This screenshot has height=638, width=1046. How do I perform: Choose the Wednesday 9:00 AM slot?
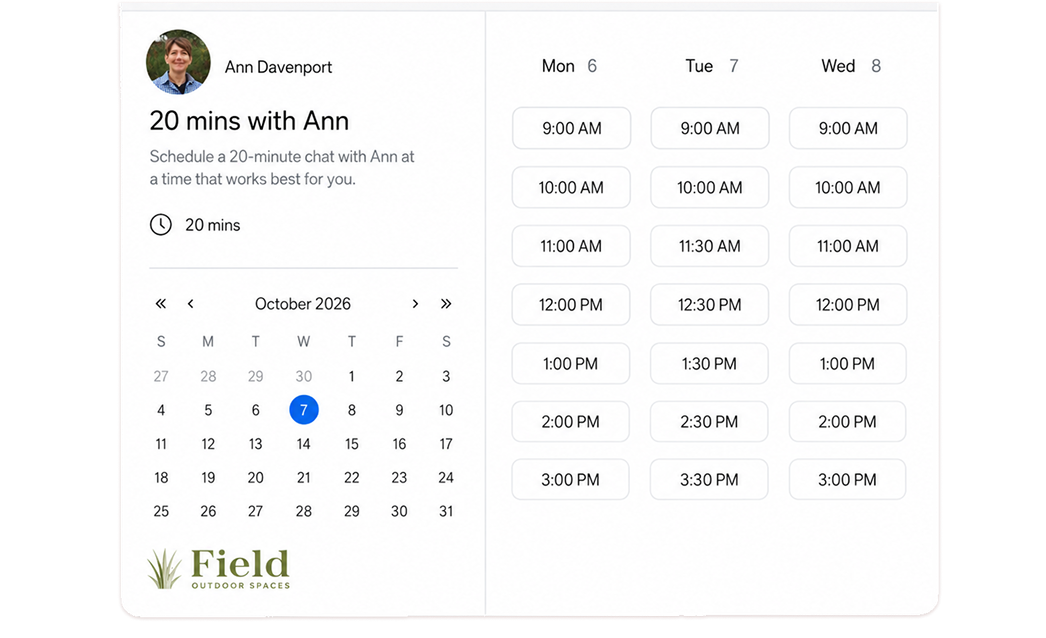(848, 128)
